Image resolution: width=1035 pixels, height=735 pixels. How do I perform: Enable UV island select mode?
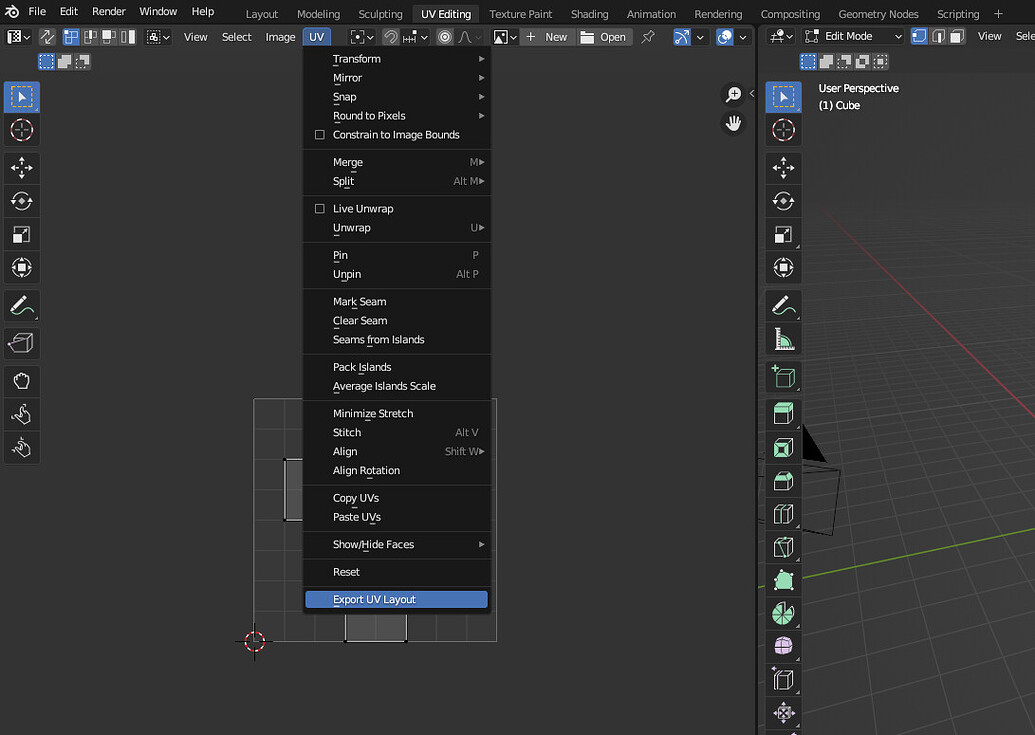128,37
